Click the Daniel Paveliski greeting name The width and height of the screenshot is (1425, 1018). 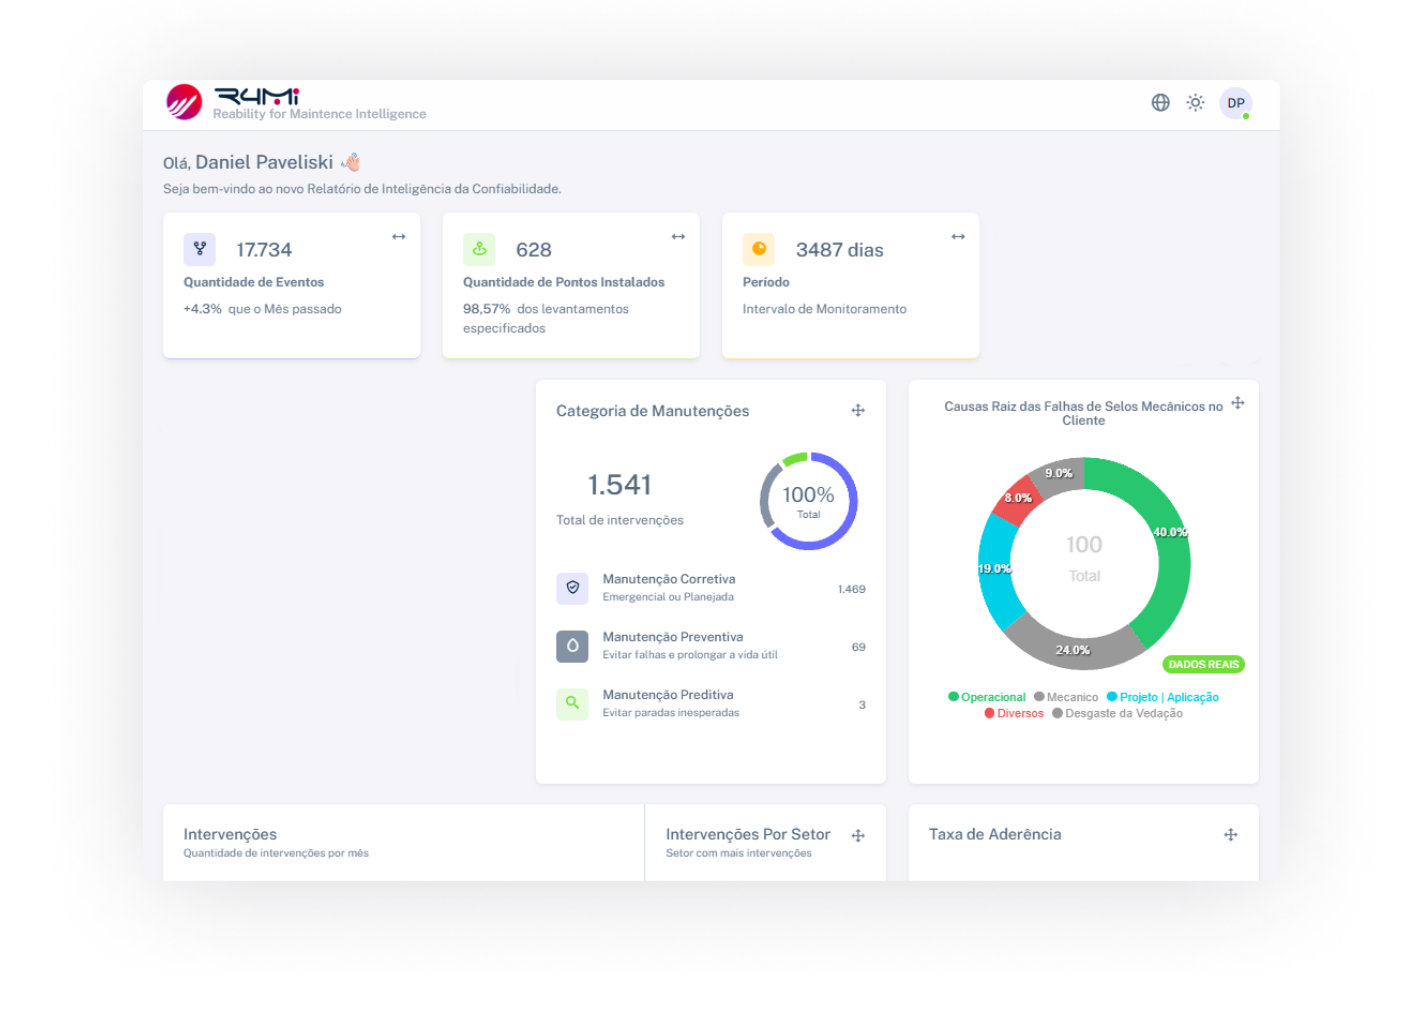click(x=266, y=161)
